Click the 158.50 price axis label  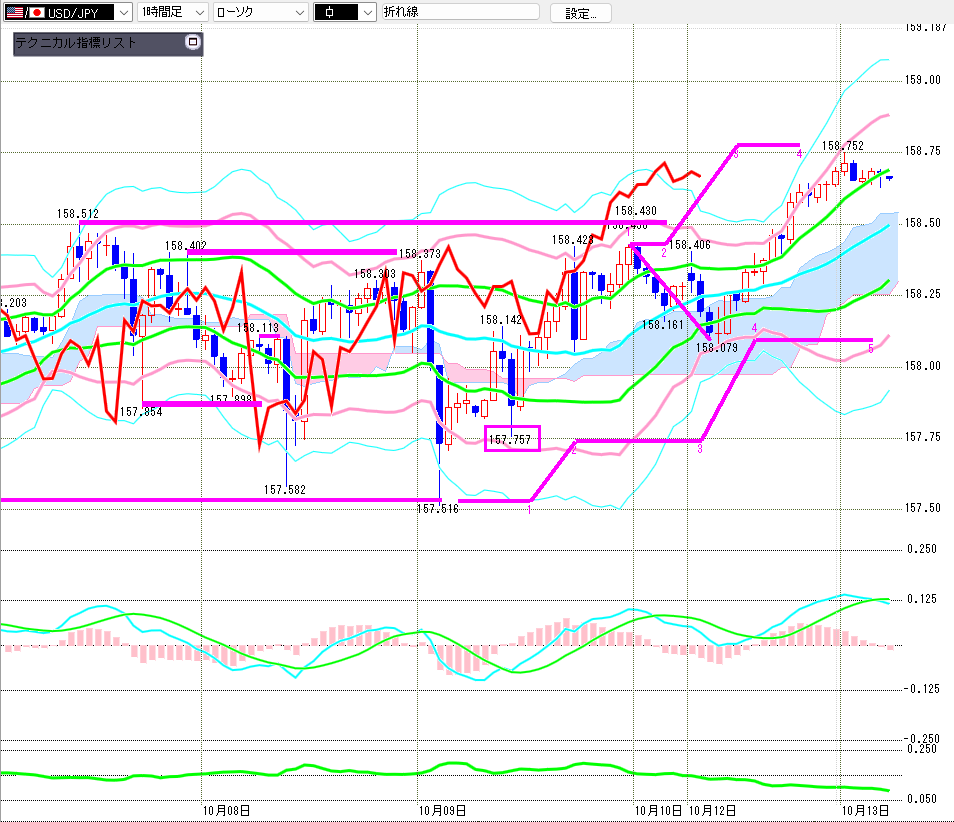922,223
